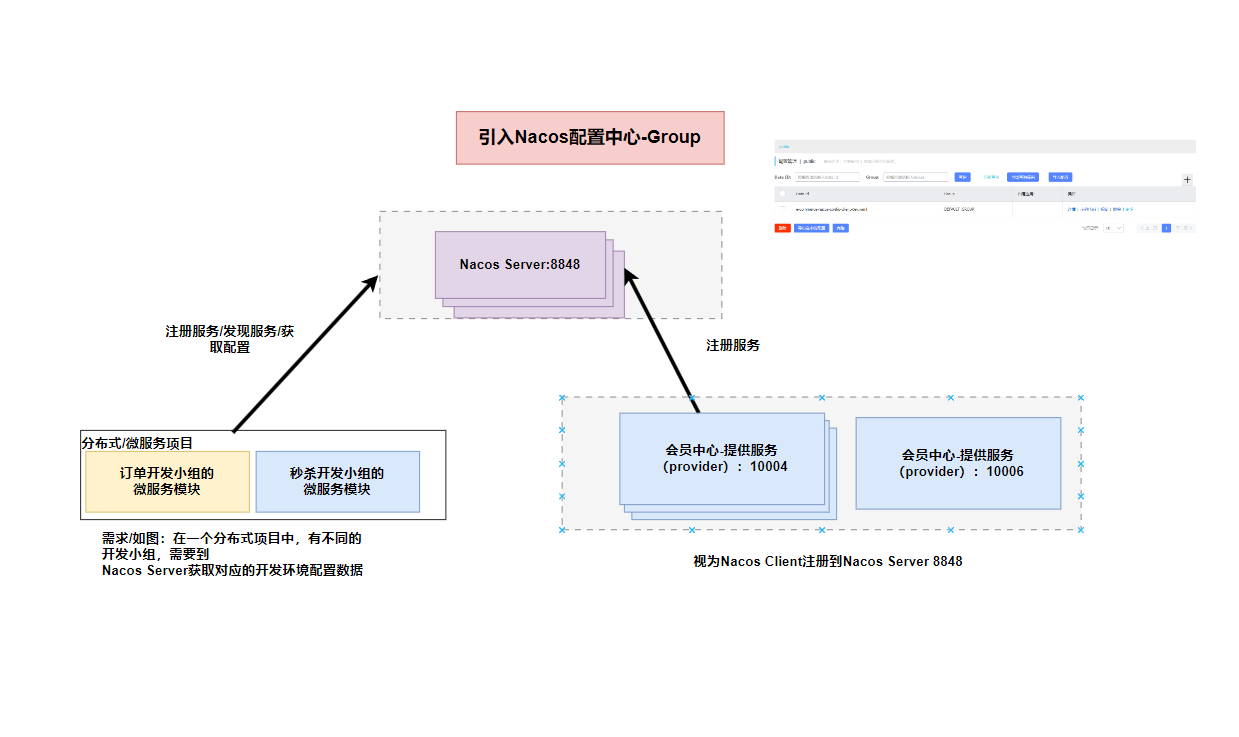The height and width of the screenshot is (737, 1239).
Task: Click top-right corner handle of provider group
Action: pos(1080,398)
